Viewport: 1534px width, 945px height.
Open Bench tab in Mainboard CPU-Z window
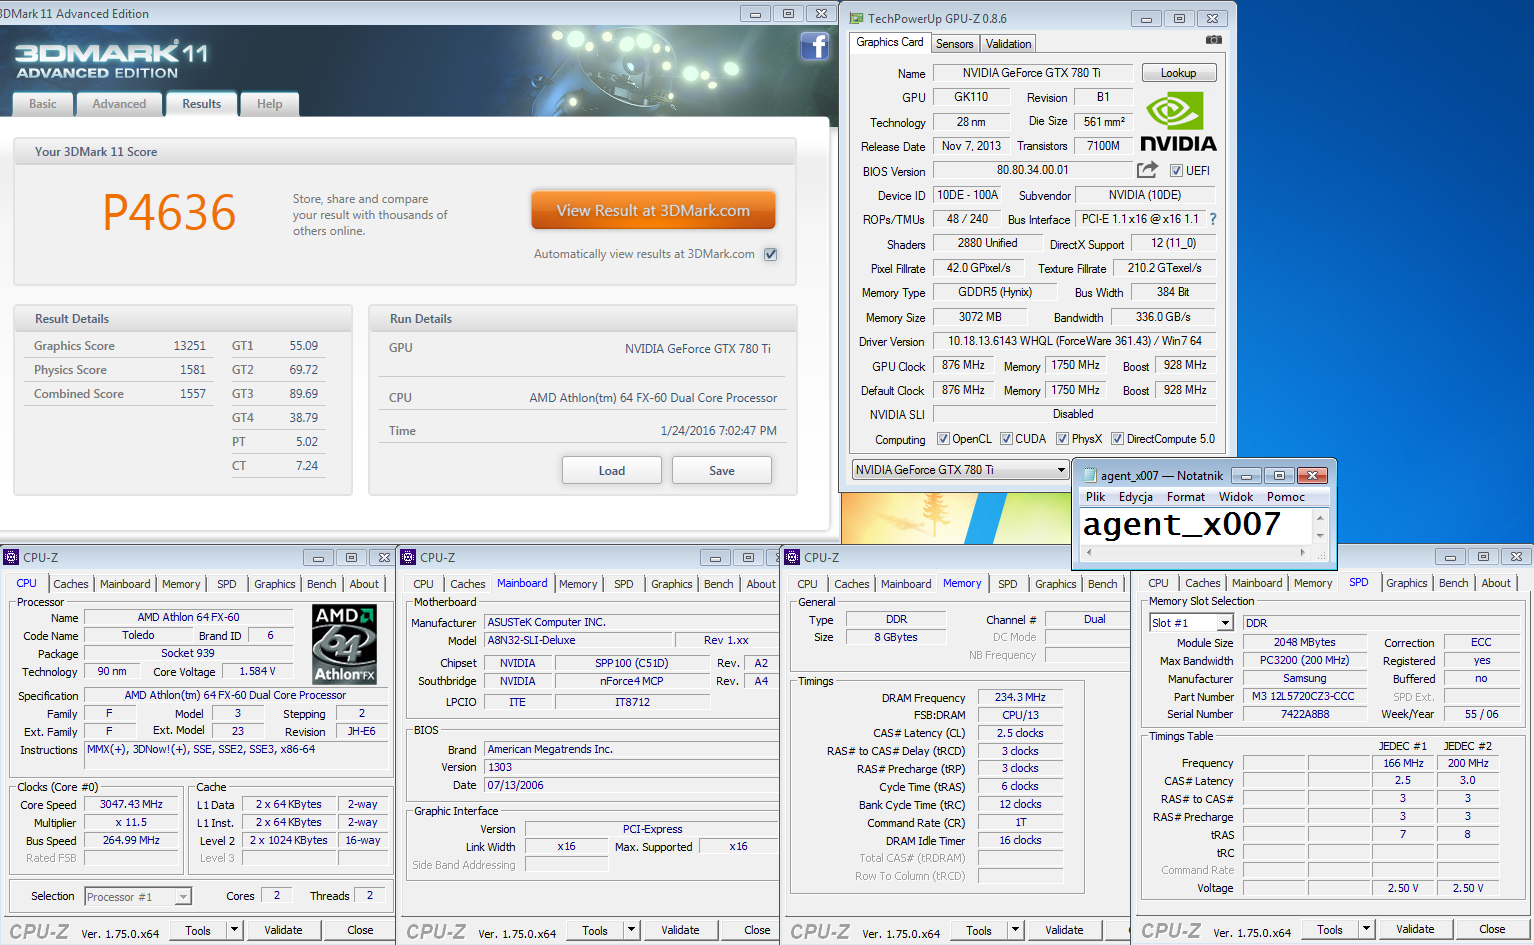(x=718, y=584)
